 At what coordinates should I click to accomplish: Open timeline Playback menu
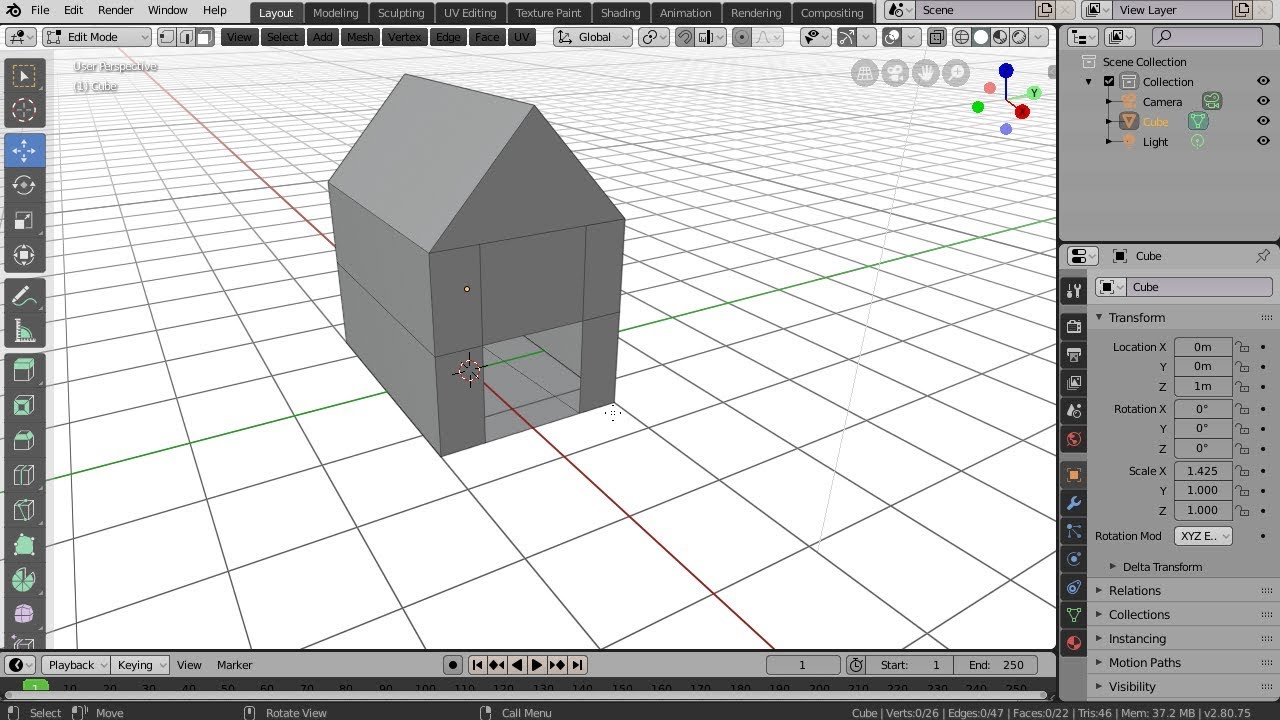tap(76, 665)
